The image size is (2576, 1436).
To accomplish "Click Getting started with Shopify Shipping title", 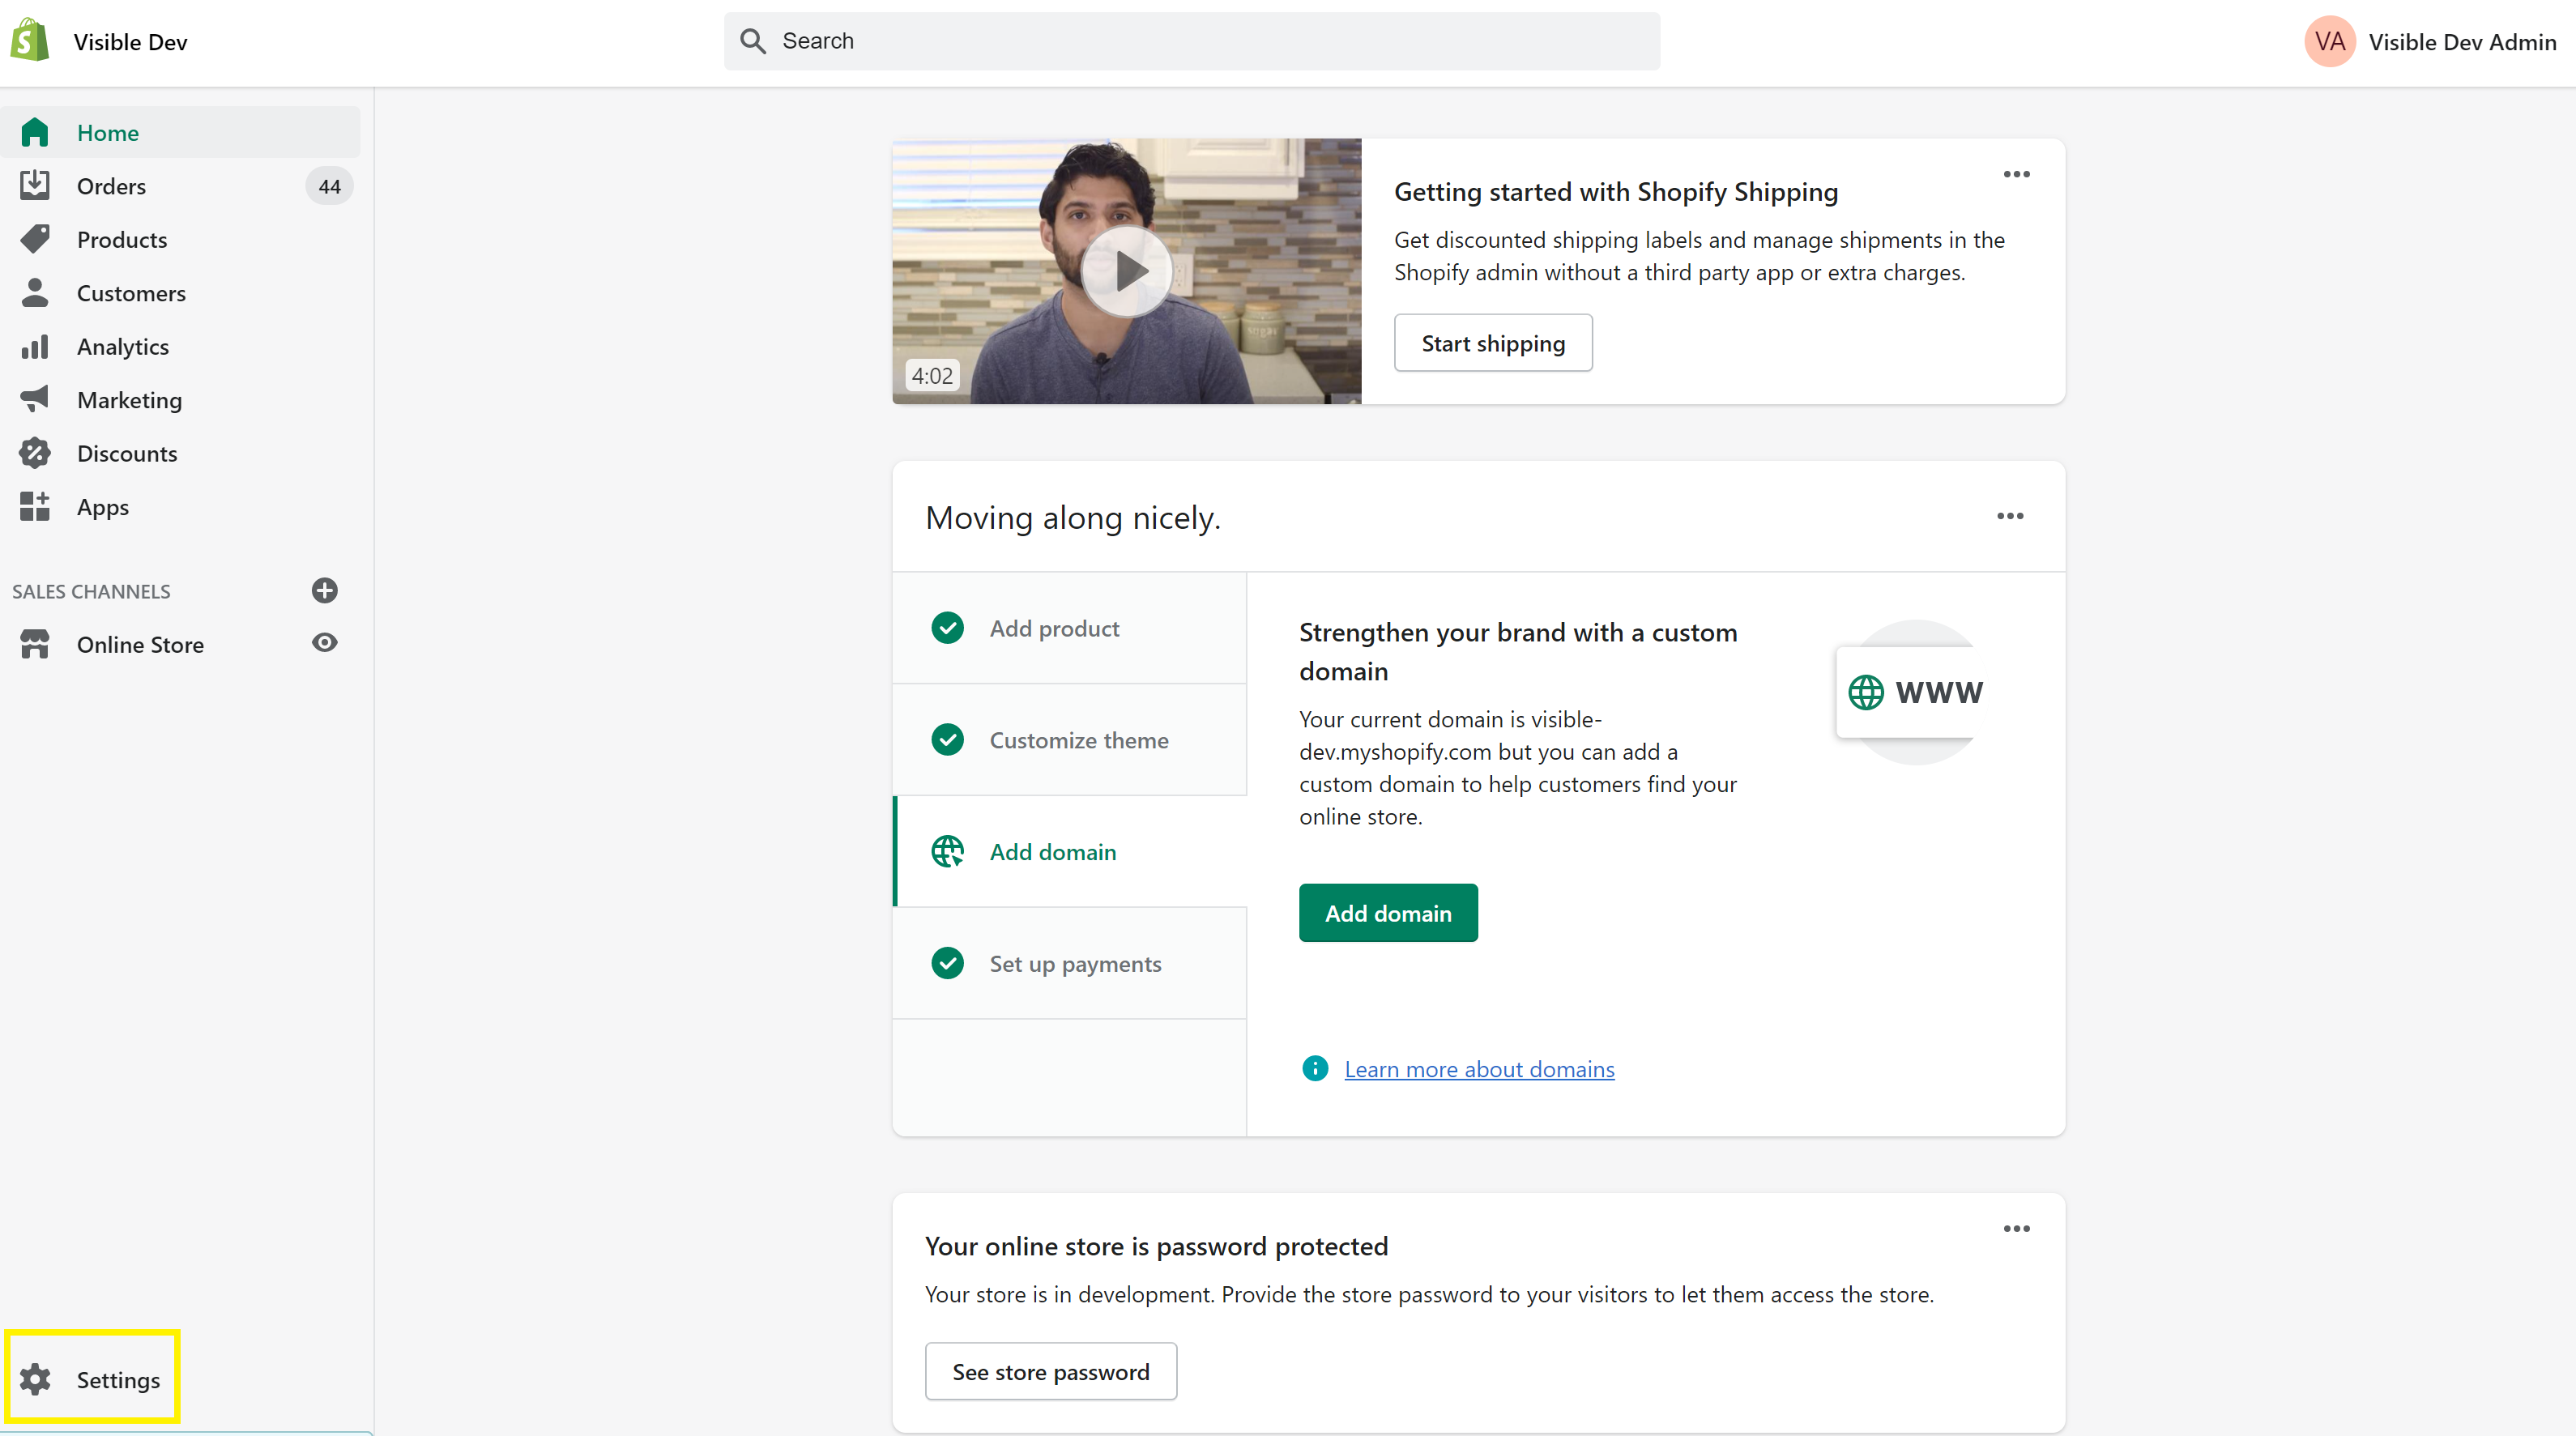I will (x=1615, y=191).
